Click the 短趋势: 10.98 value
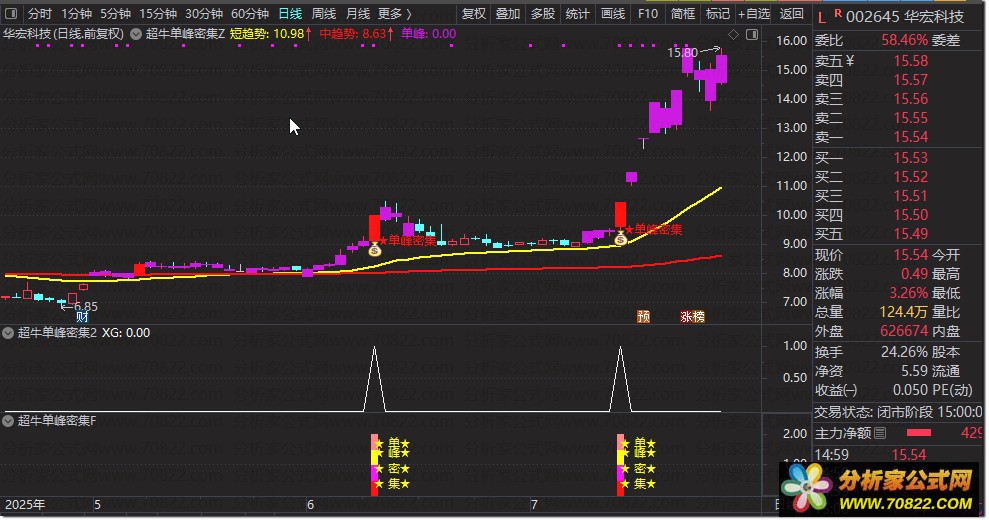 tap(271, 34)
